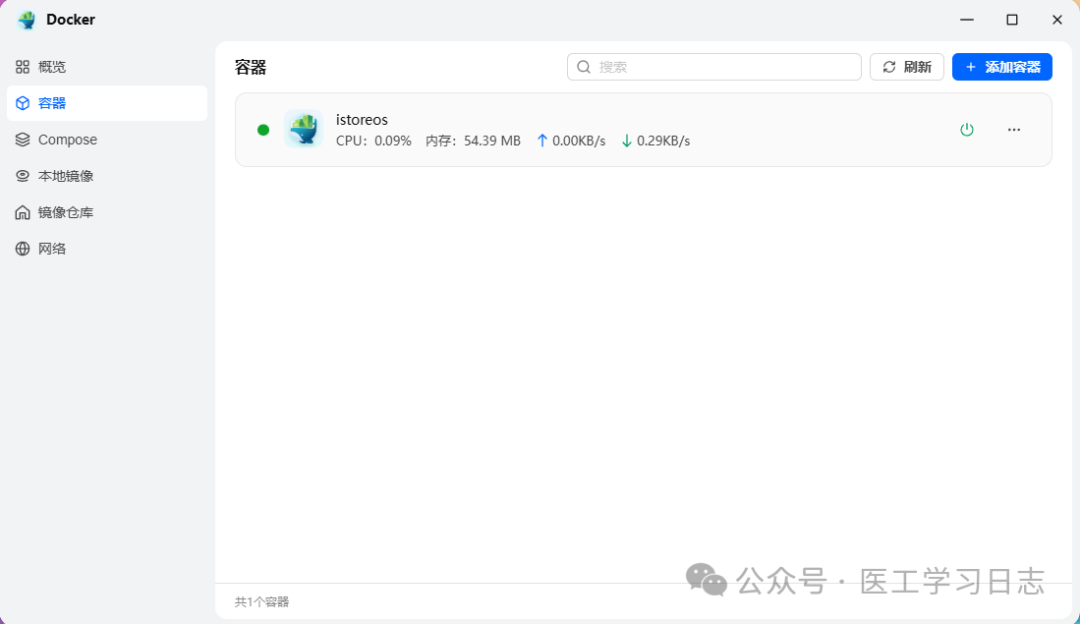Toggle power off the istoreos container
Image resolution: width=1080 pixels, height=624 pixels.
pyautogui.click(x=967, y=129)
